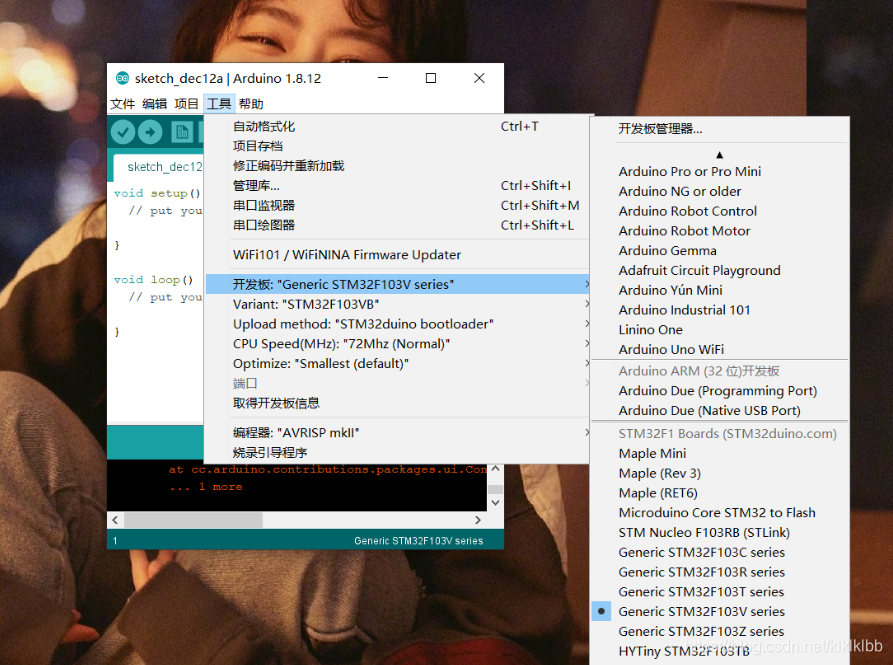Choose 修正编码并重新加载 menu entry
The image size is (893, 665).
pos(397,166)
